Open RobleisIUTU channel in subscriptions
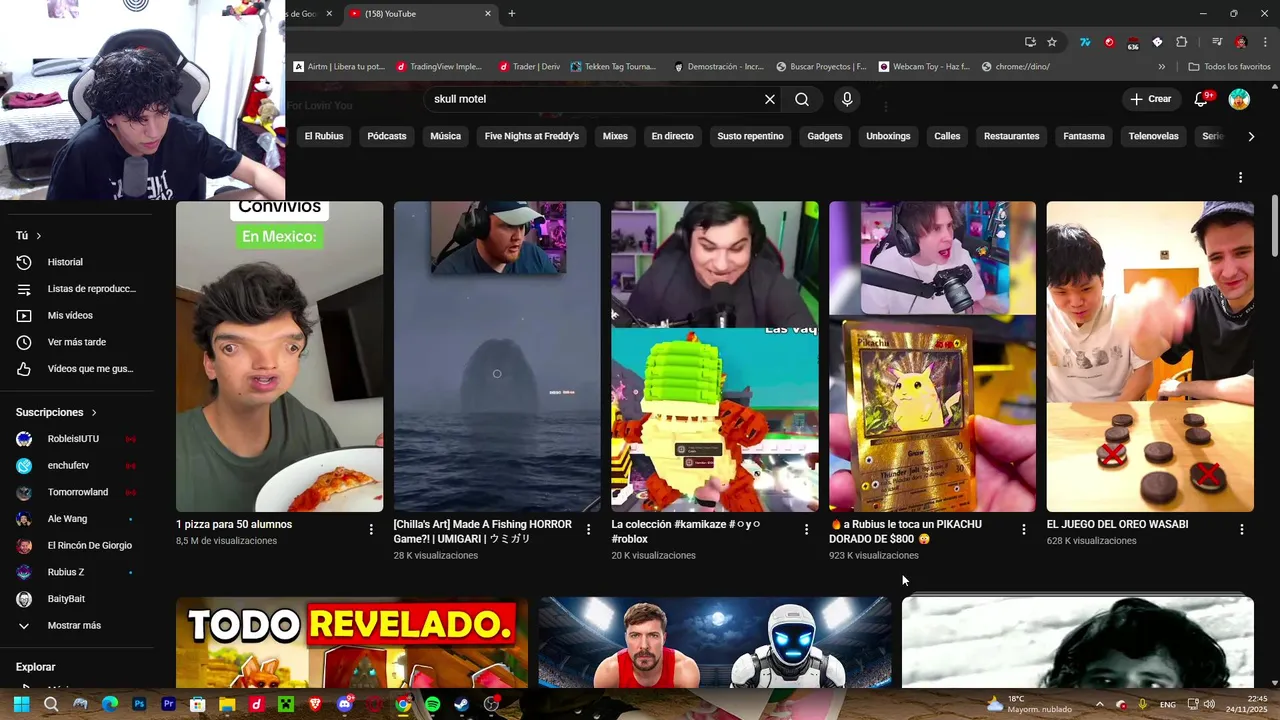Screen dimensions: 1280x720 75,439
